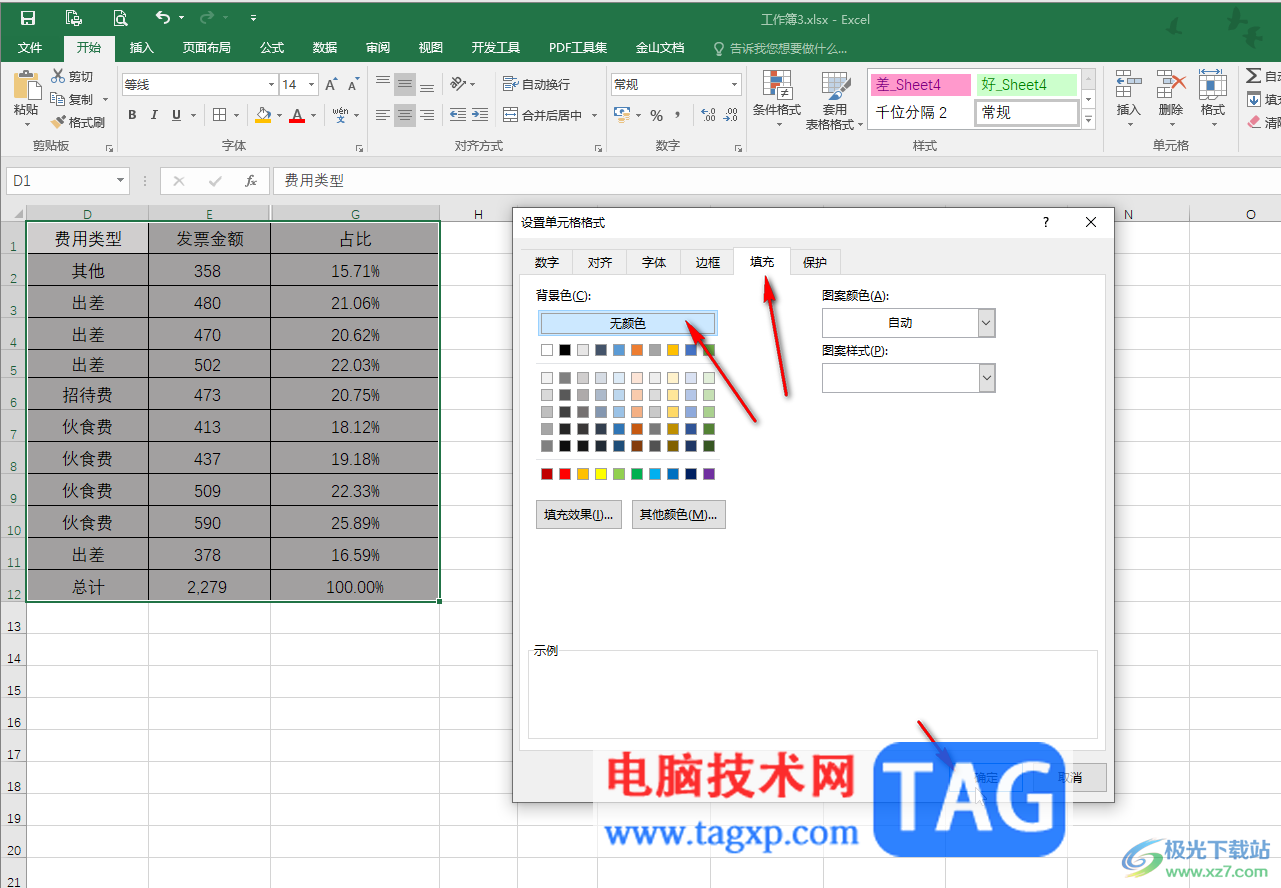Switch to dialog Border (边框) tab
This screenshot has height=888, width=1281.
707,262
